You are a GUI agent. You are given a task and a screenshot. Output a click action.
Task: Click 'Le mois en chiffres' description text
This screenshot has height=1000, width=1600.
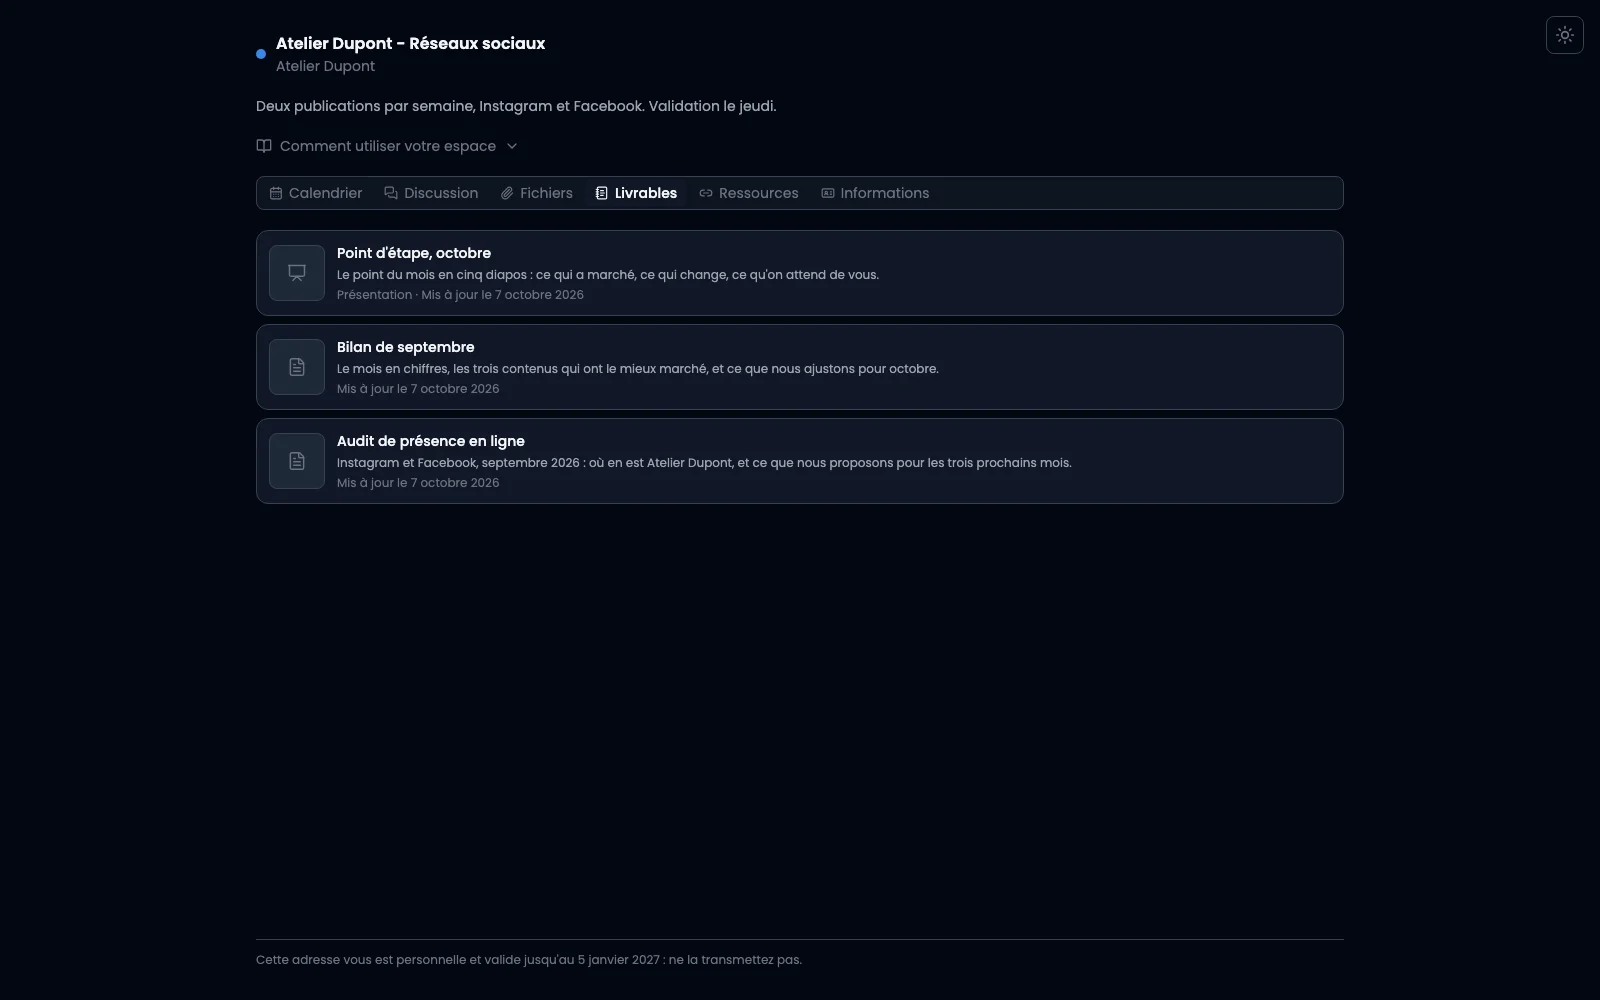tap(638, 369)
